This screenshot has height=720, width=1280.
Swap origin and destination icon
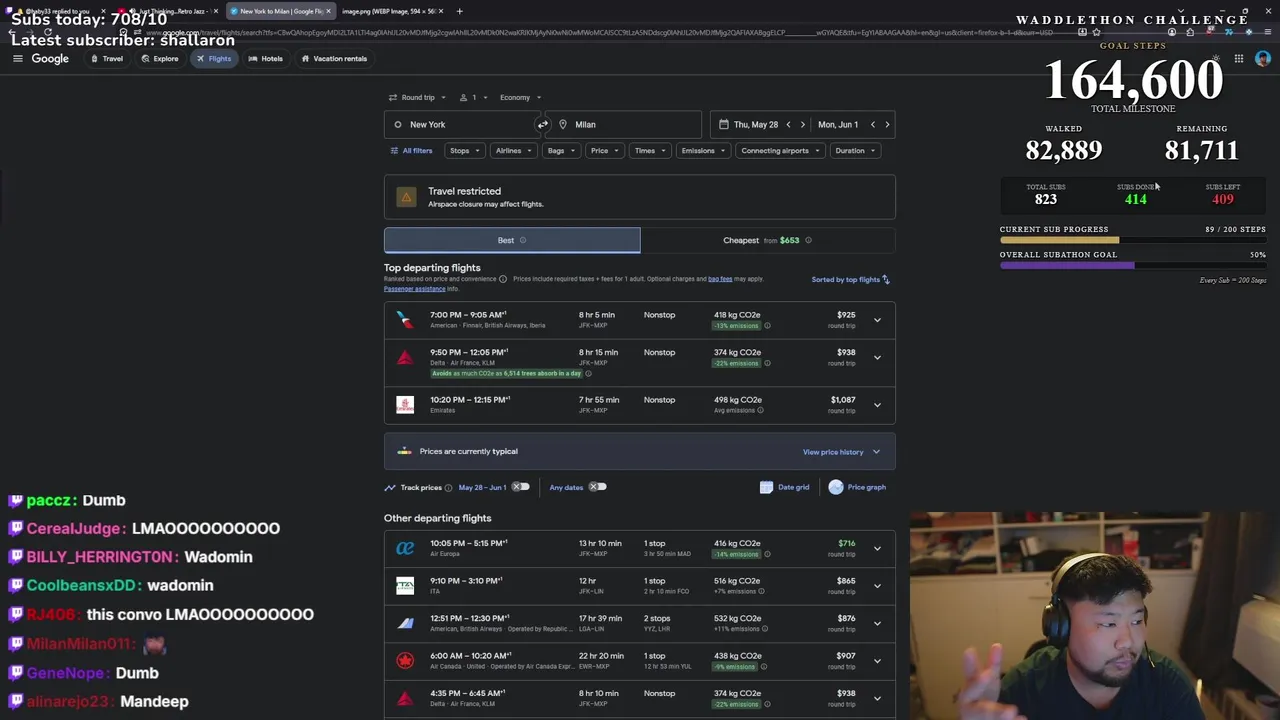pyautogui.click(x=542, y=124)
